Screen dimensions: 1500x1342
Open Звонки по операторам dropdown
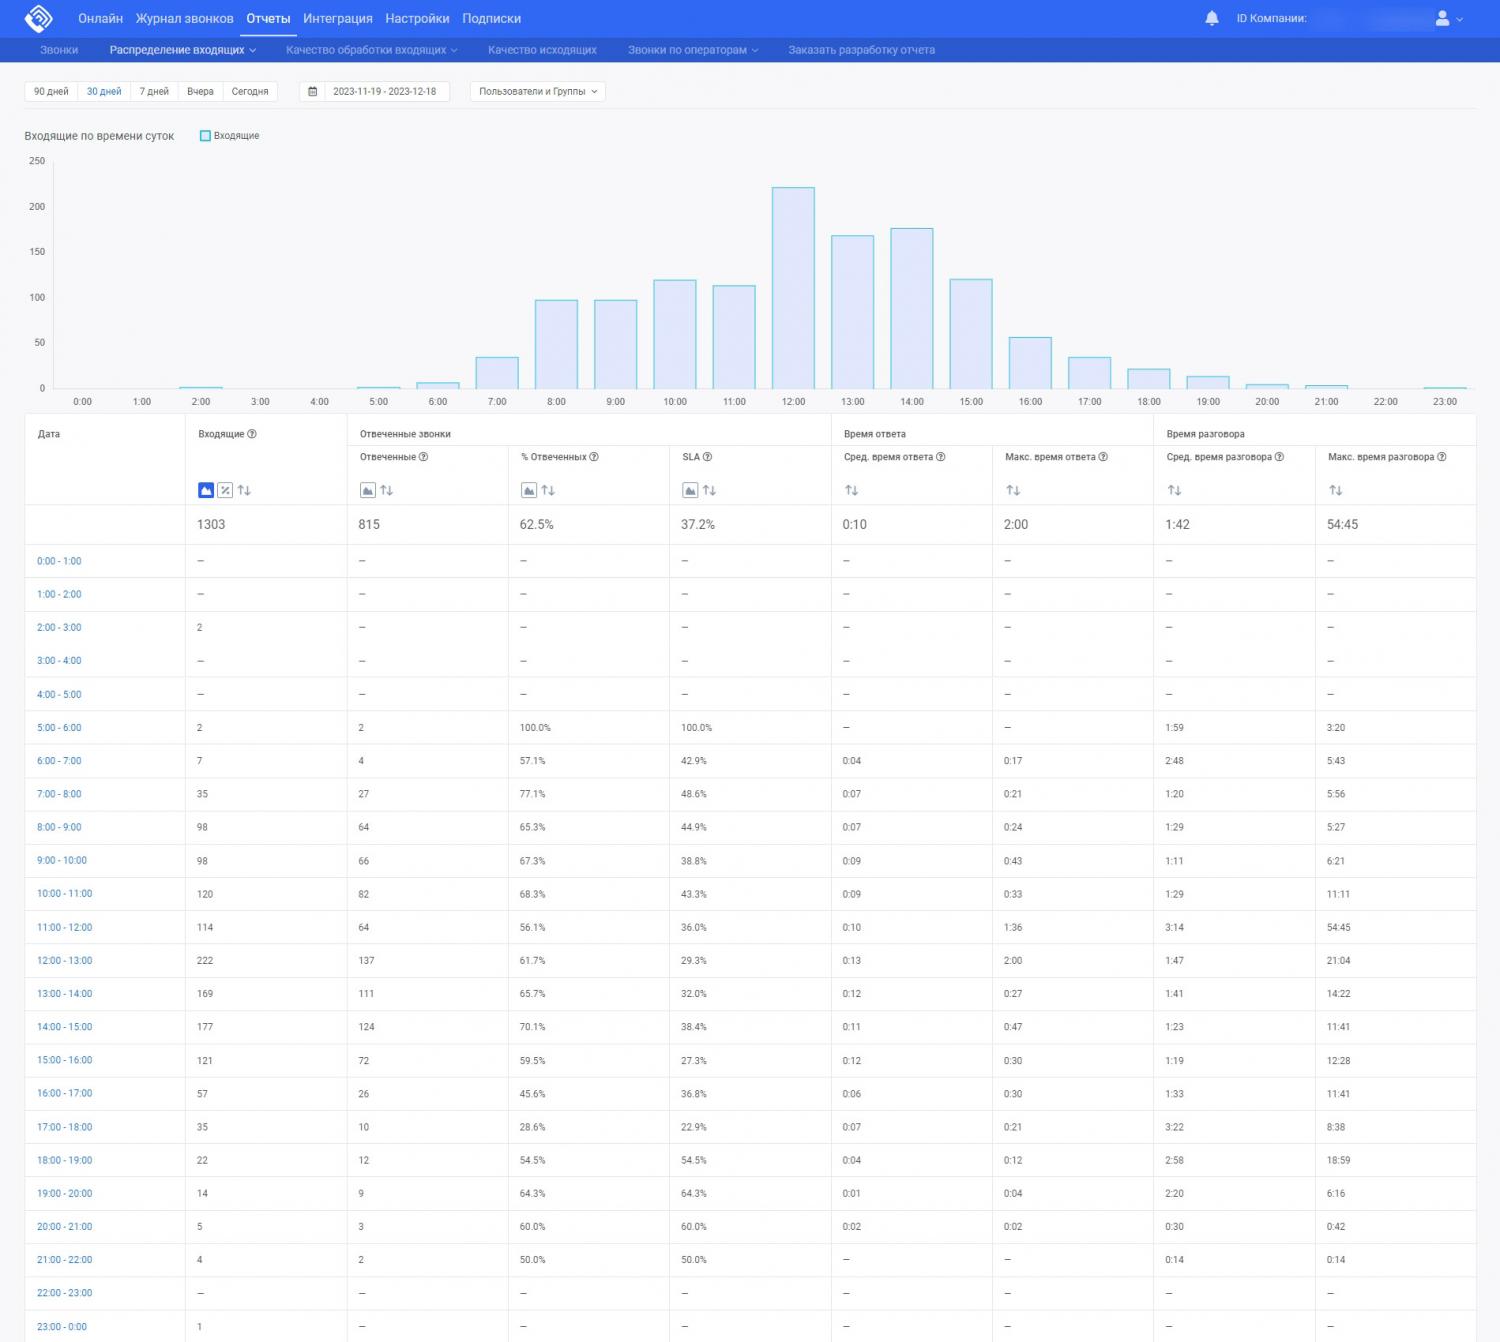(x=692, y=50)
